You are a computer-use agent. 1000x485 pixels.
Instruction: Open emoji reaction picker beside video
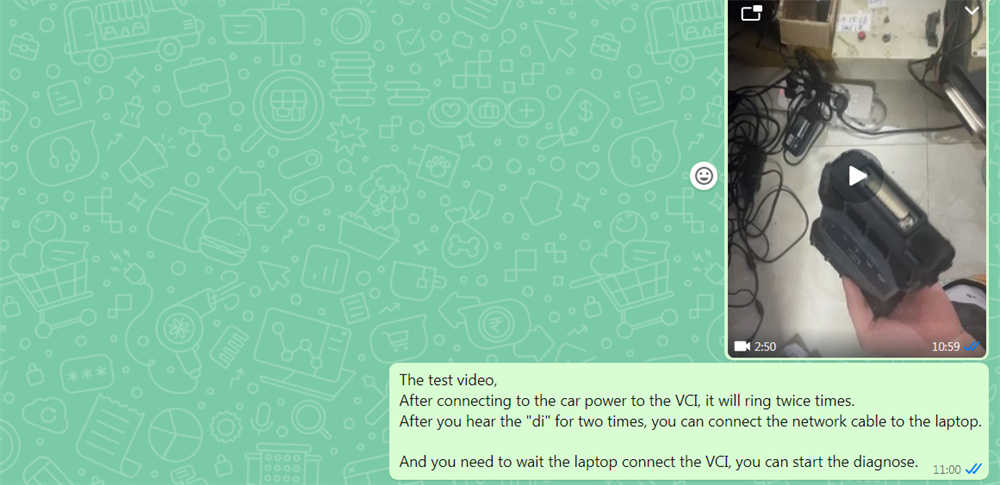703,176
